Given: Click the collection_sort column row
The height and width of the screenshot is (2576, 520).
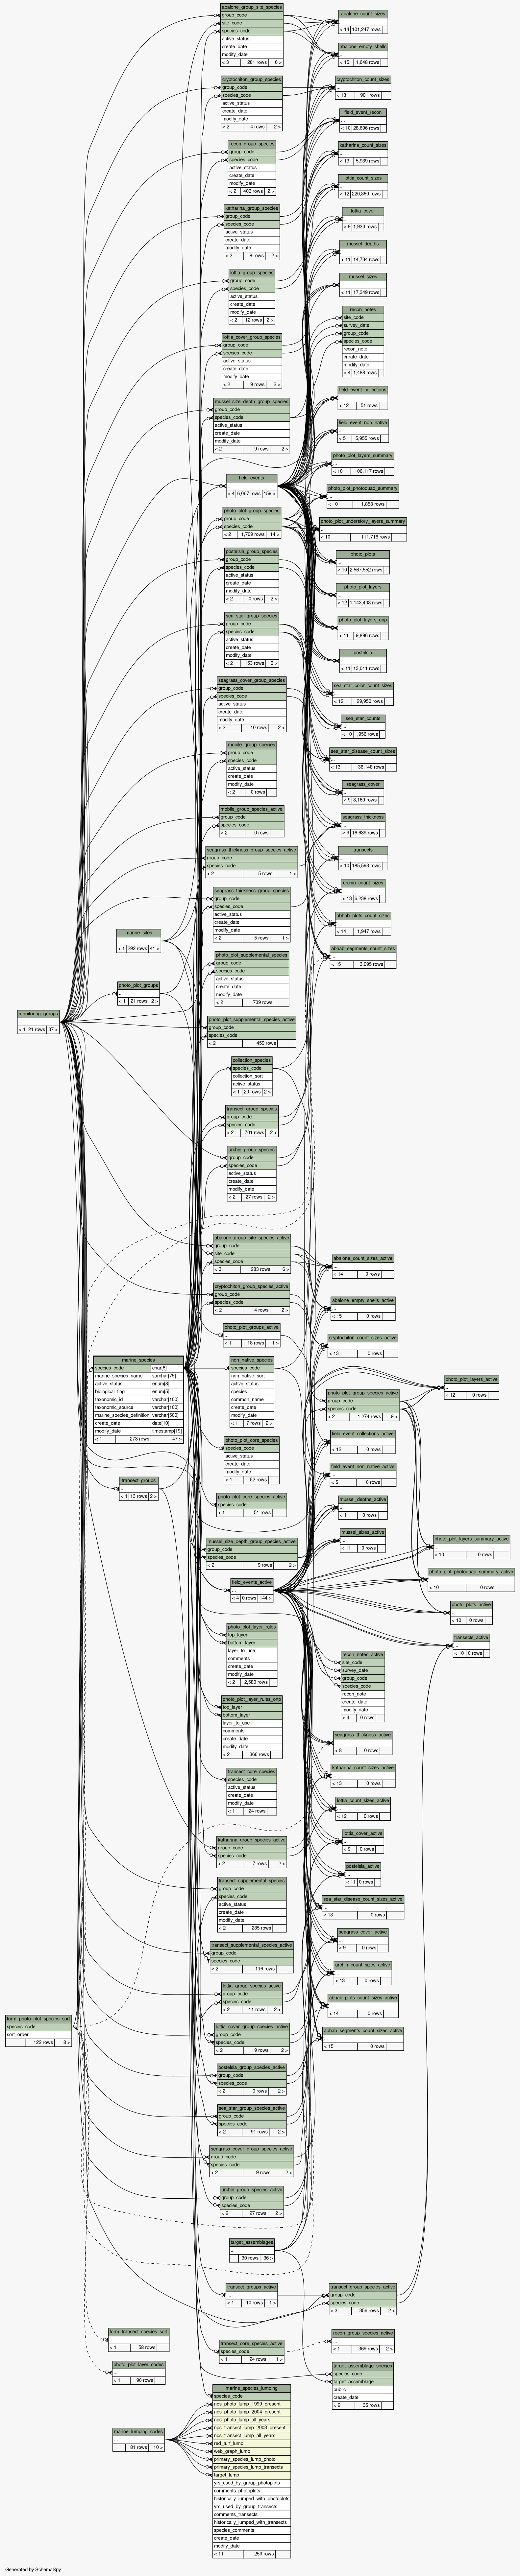Looking at the screenshot, I should (252, 1076).
